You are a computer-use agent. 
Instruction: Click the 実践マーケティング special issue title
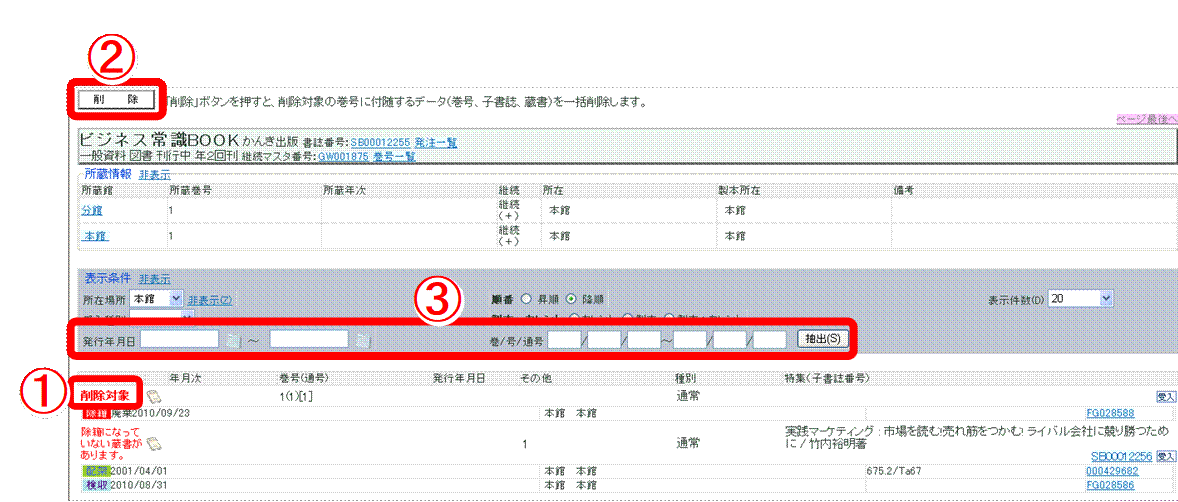tap(976, 437)
